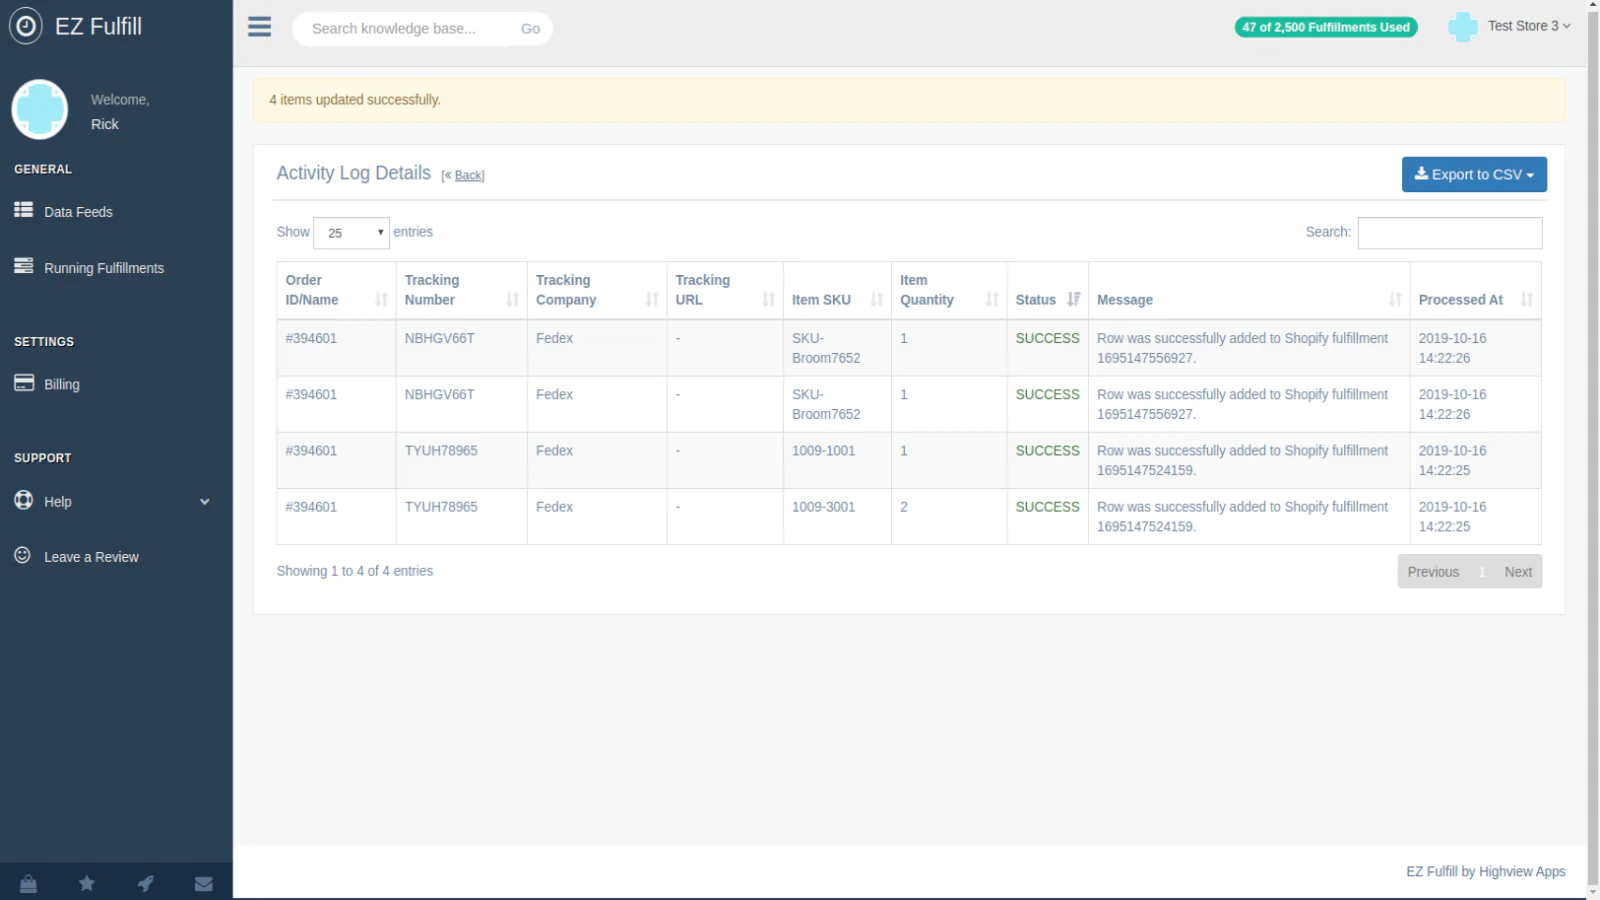Click the table Search input field
The image size is (1600, 900).
(x=1449, y=233)
